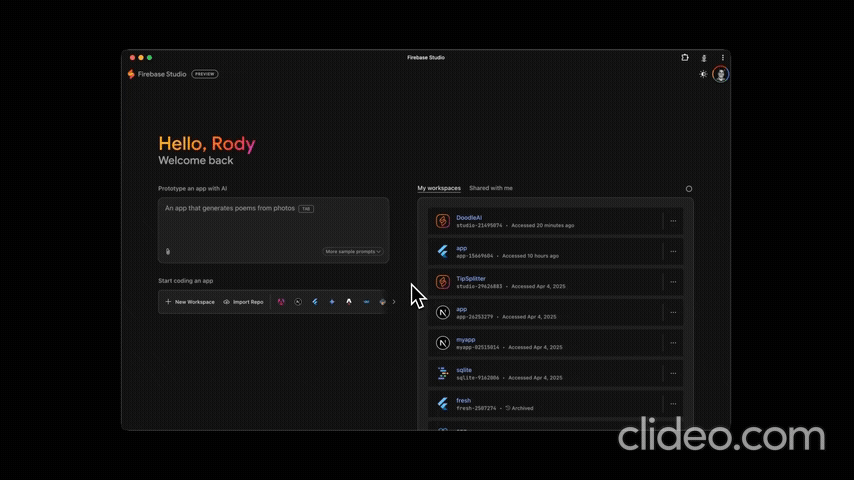Click Next.js icon of app-26253279 workspace
Screen dimensions: 854x480
(443, 312)
